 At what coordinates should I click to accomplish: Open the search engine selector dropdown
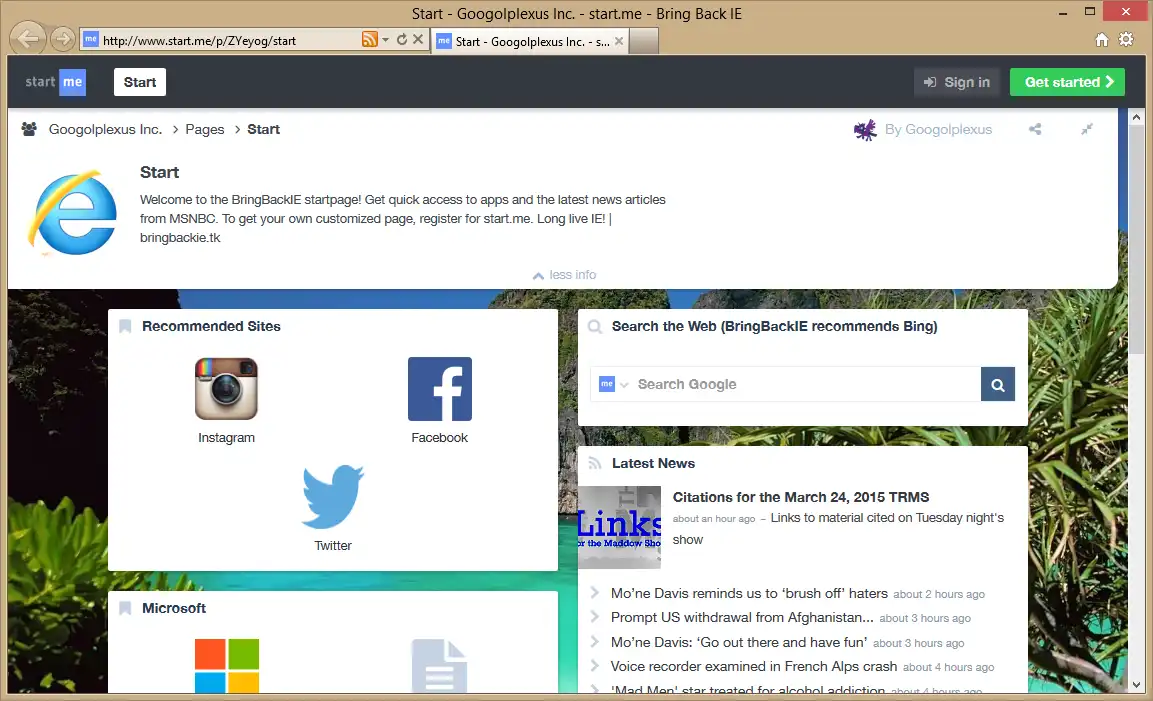pos(614,384)
